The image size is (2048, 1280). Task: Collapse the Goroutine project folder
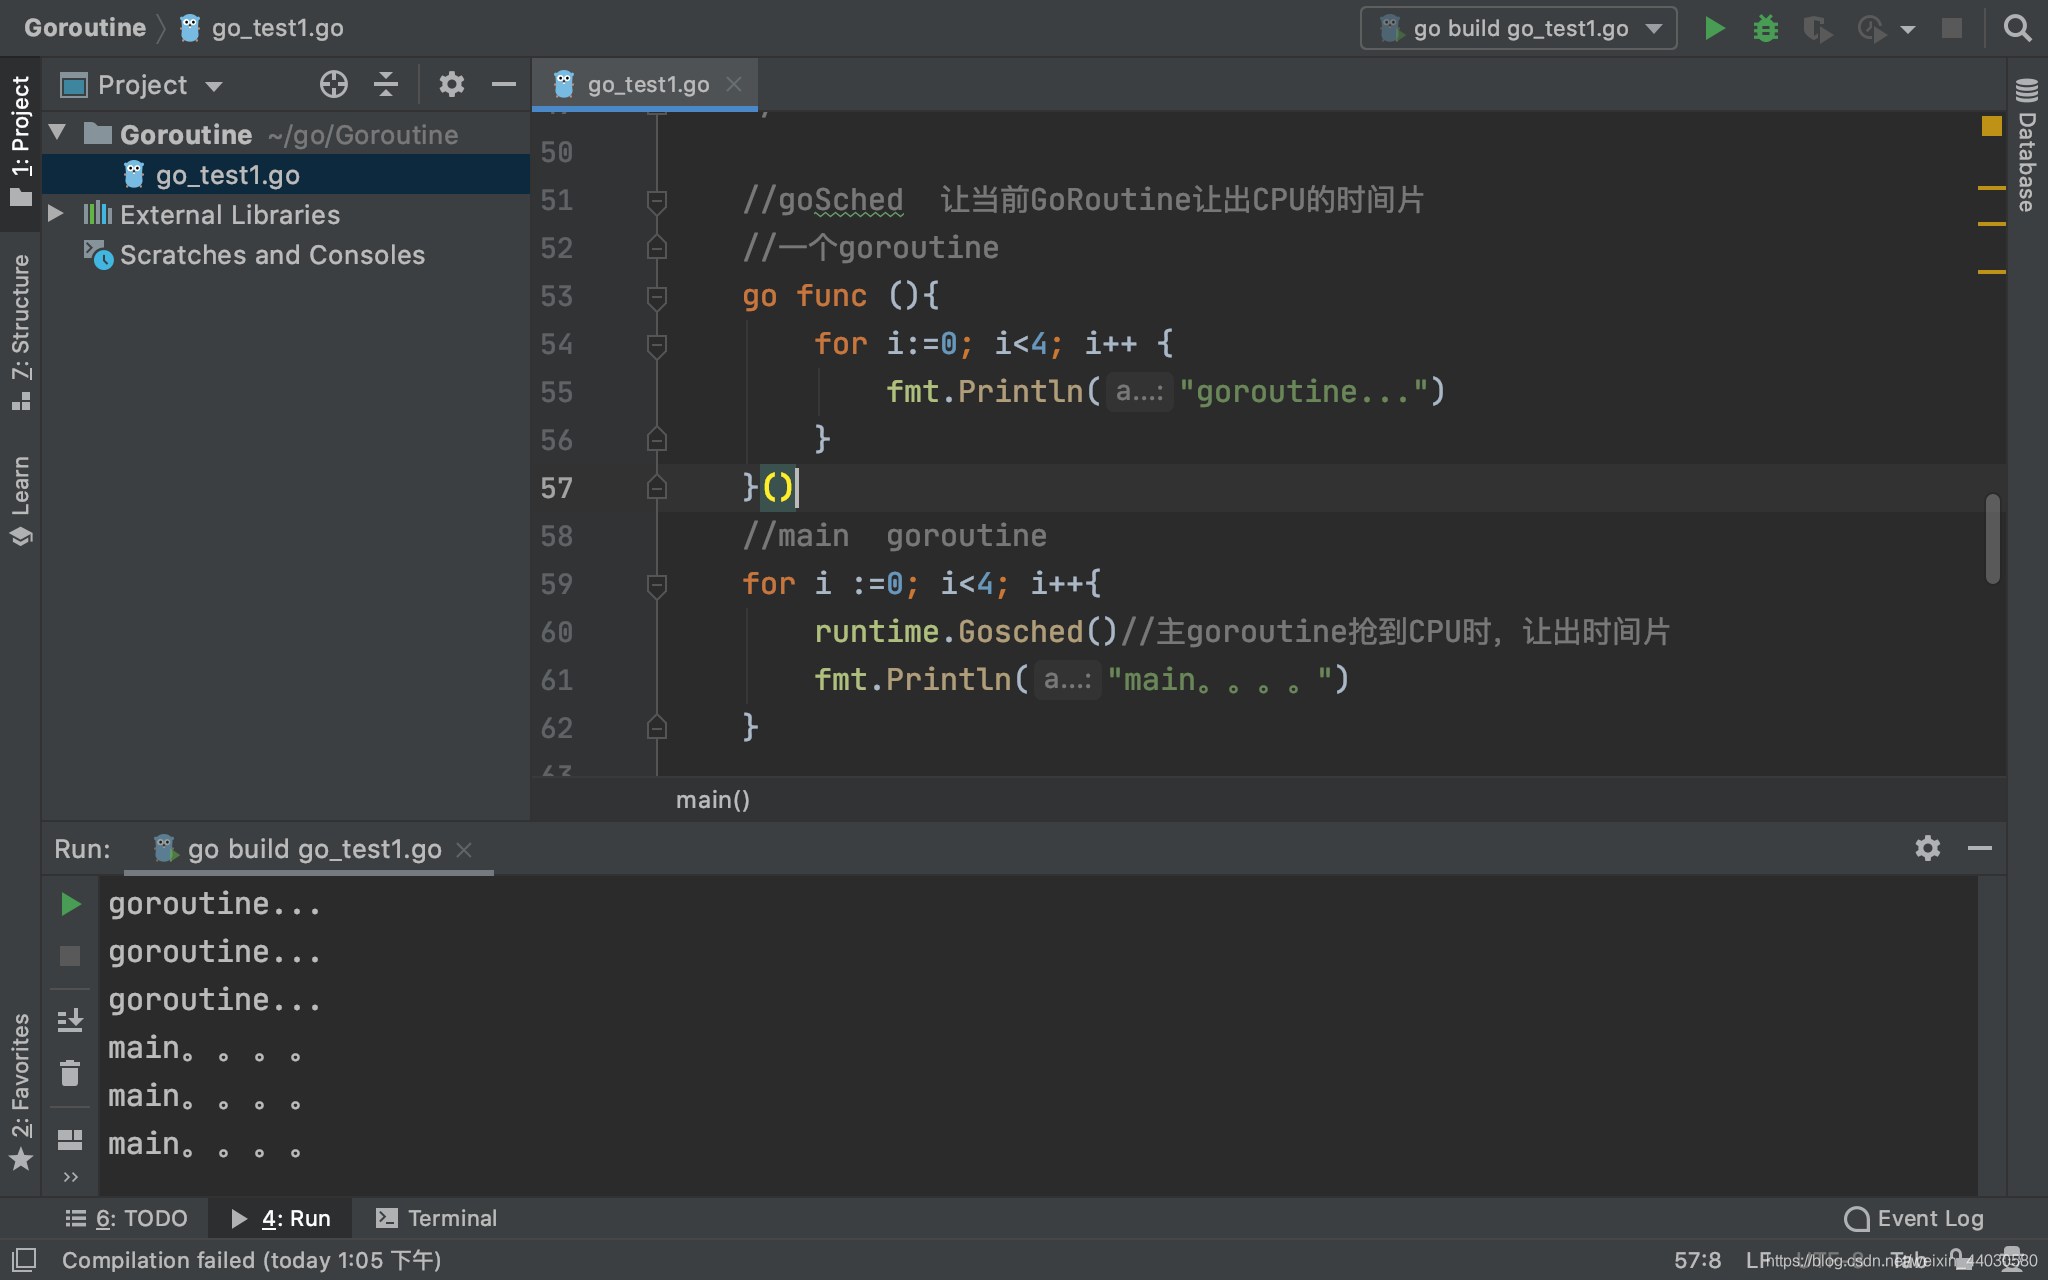pyautogui.click(x=57, y=133)
